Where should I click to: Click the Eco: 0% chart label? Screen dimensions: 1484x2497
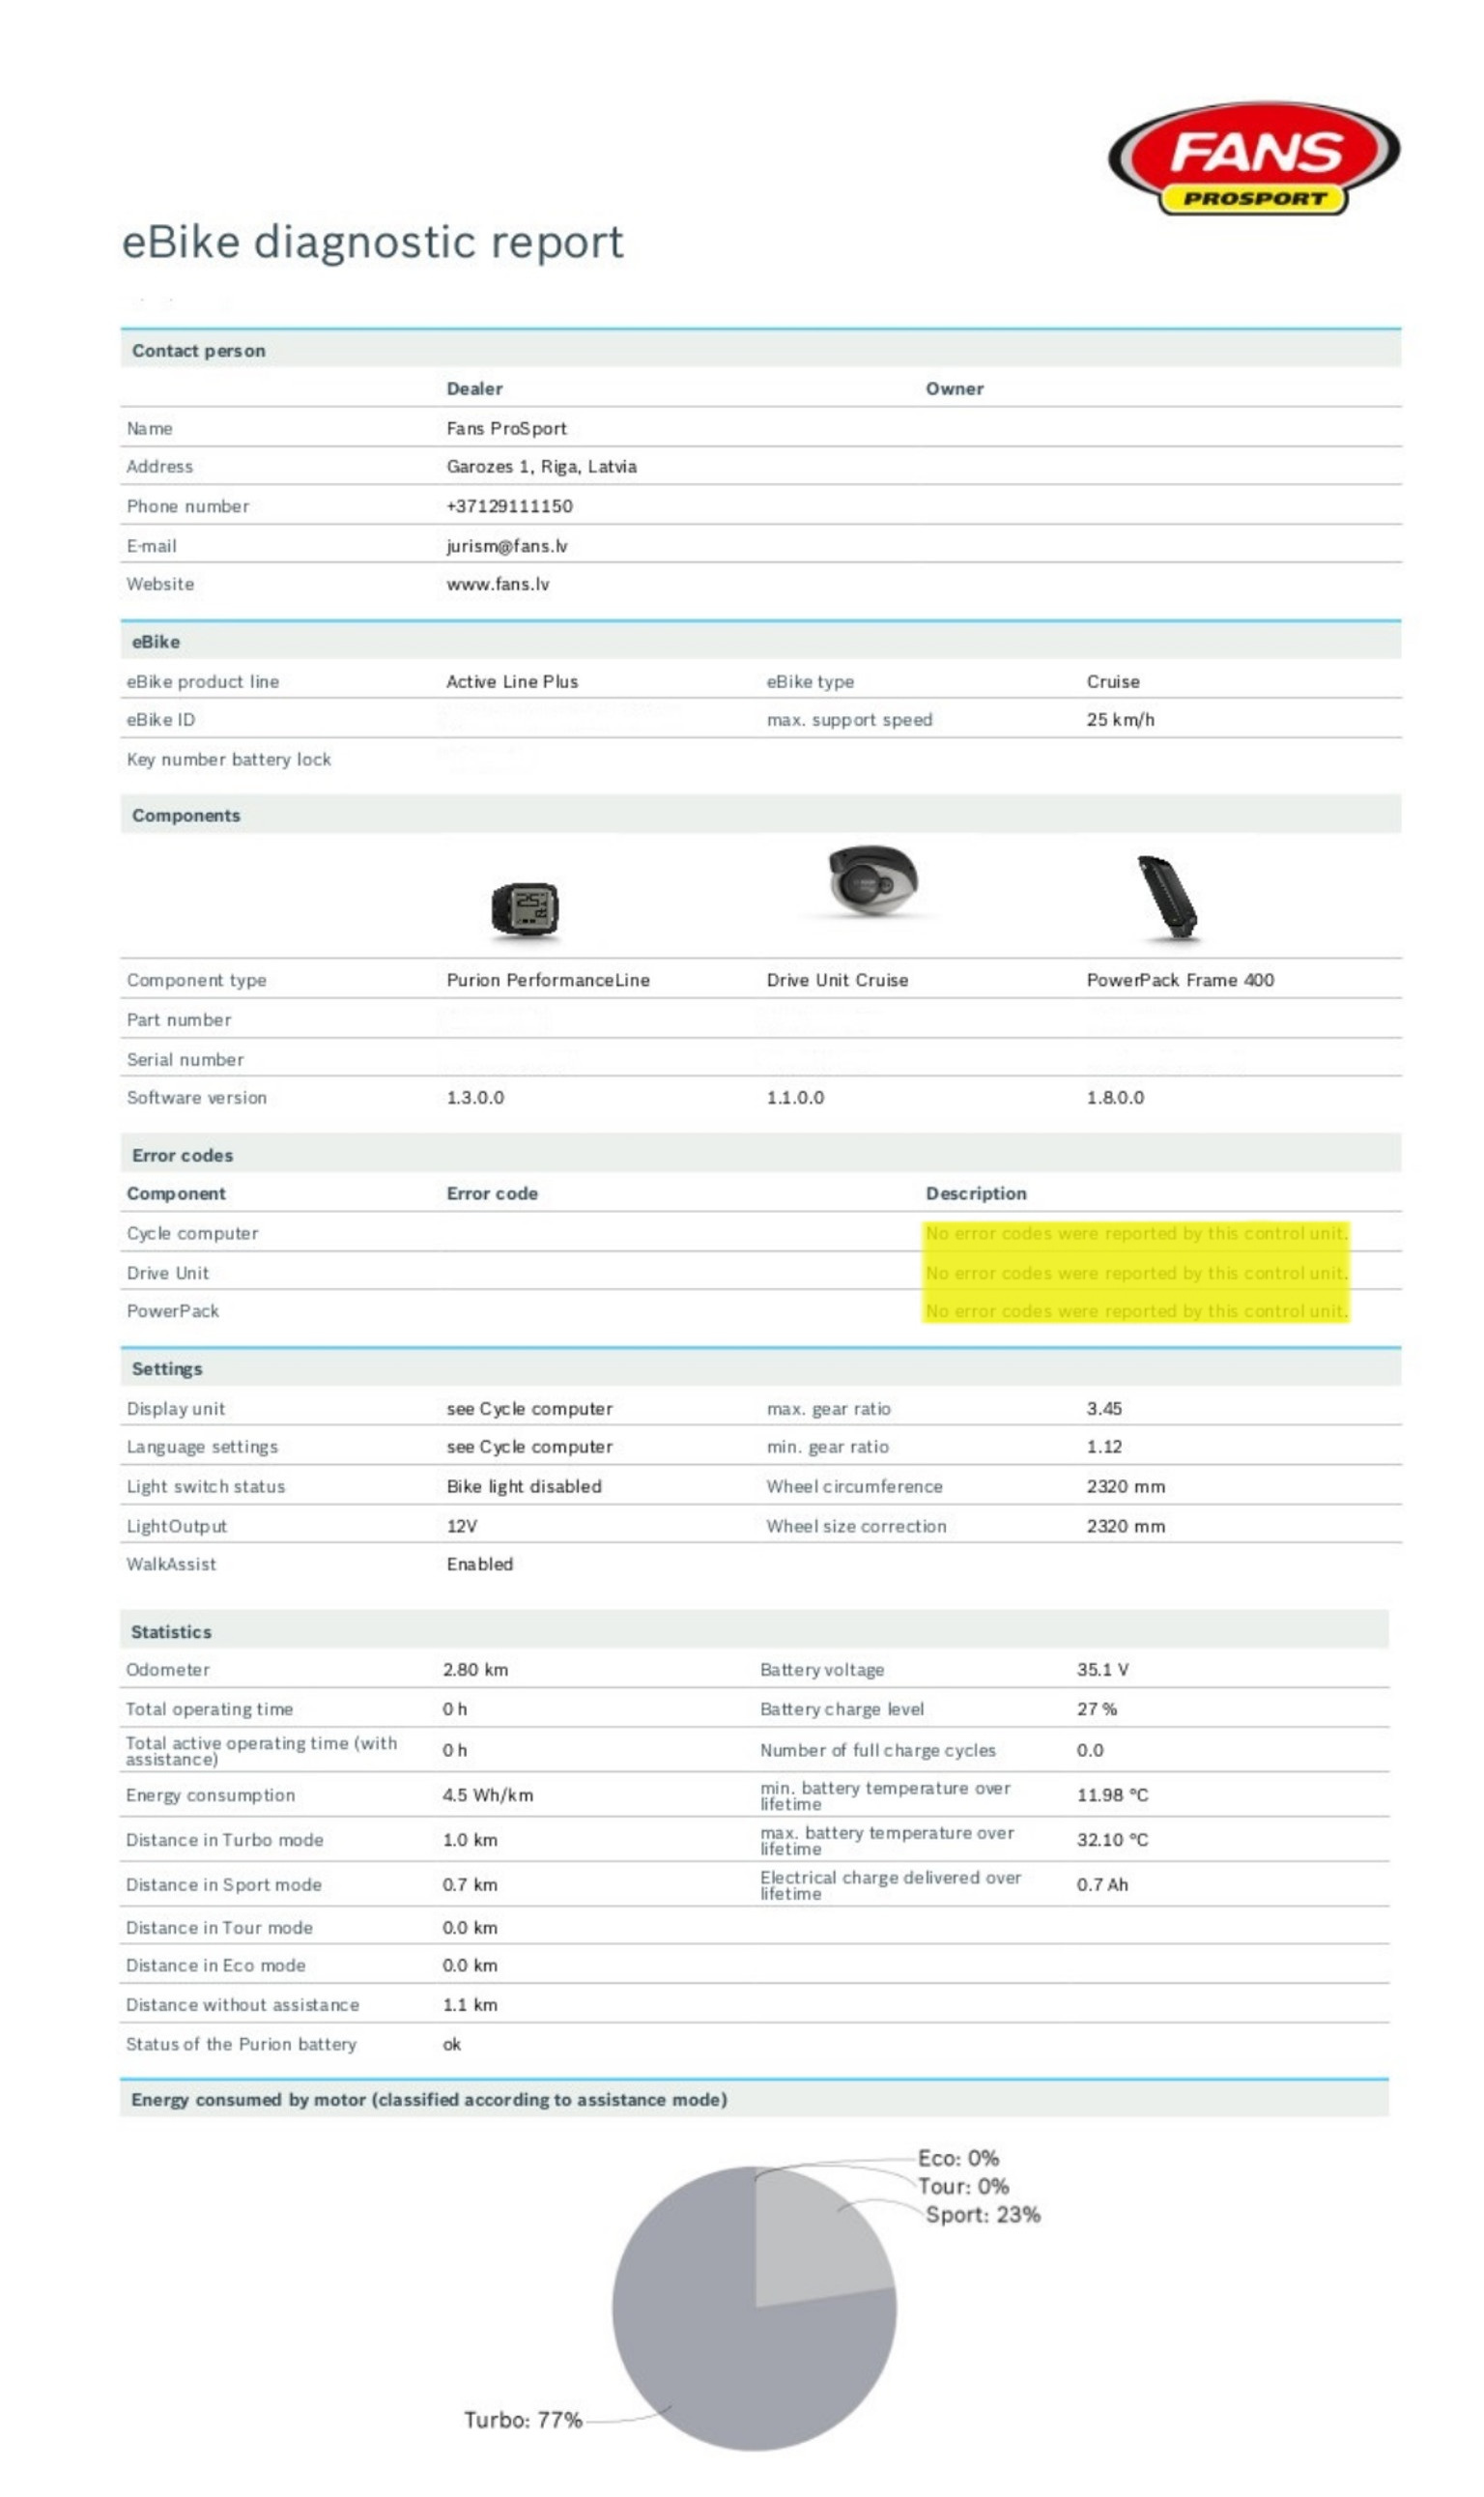pos(958,2158)
